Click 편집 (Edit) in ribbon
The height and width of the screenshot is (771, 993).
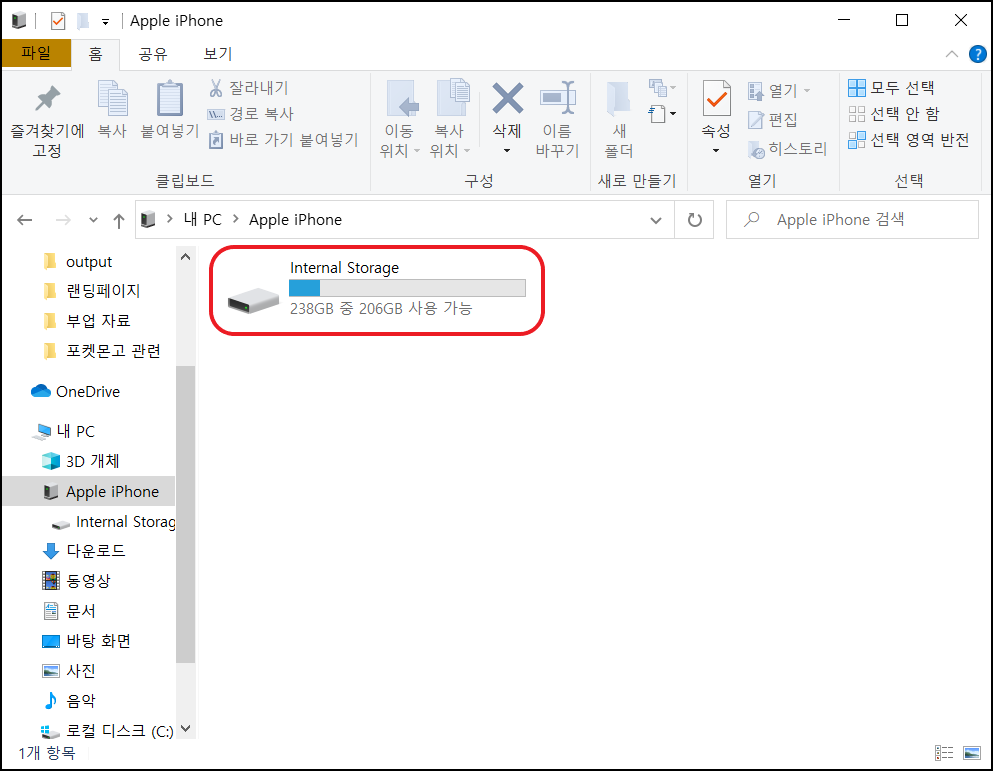pos(773,120)
